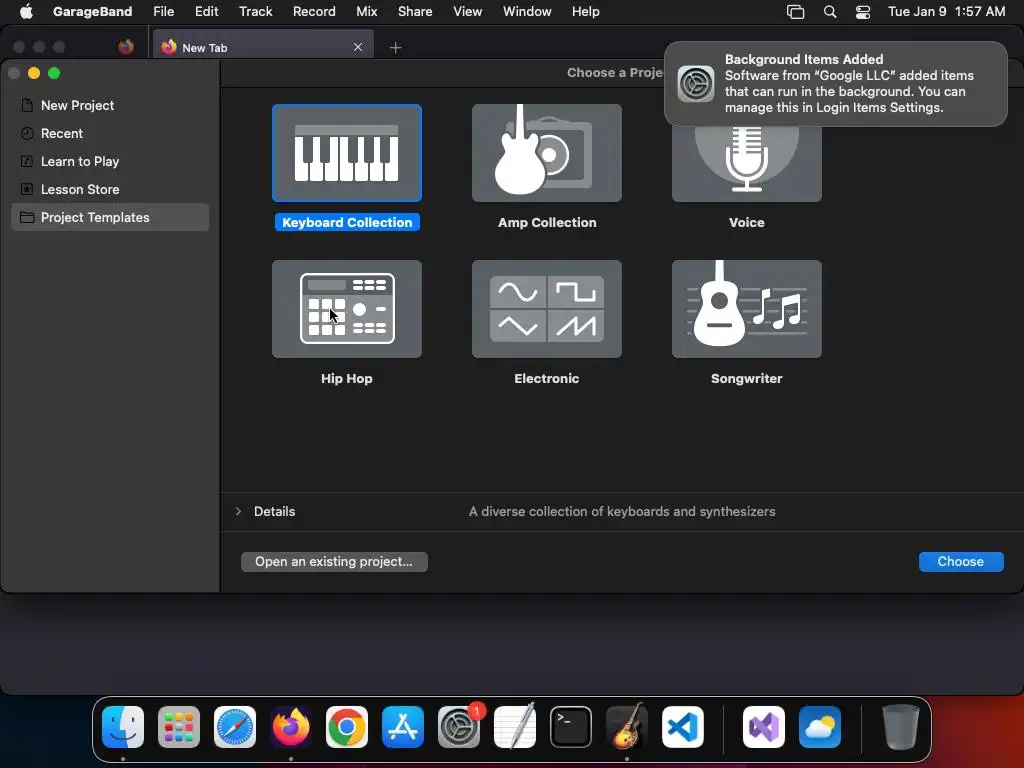Open the Lesson Store section

[x=110, y=189]
